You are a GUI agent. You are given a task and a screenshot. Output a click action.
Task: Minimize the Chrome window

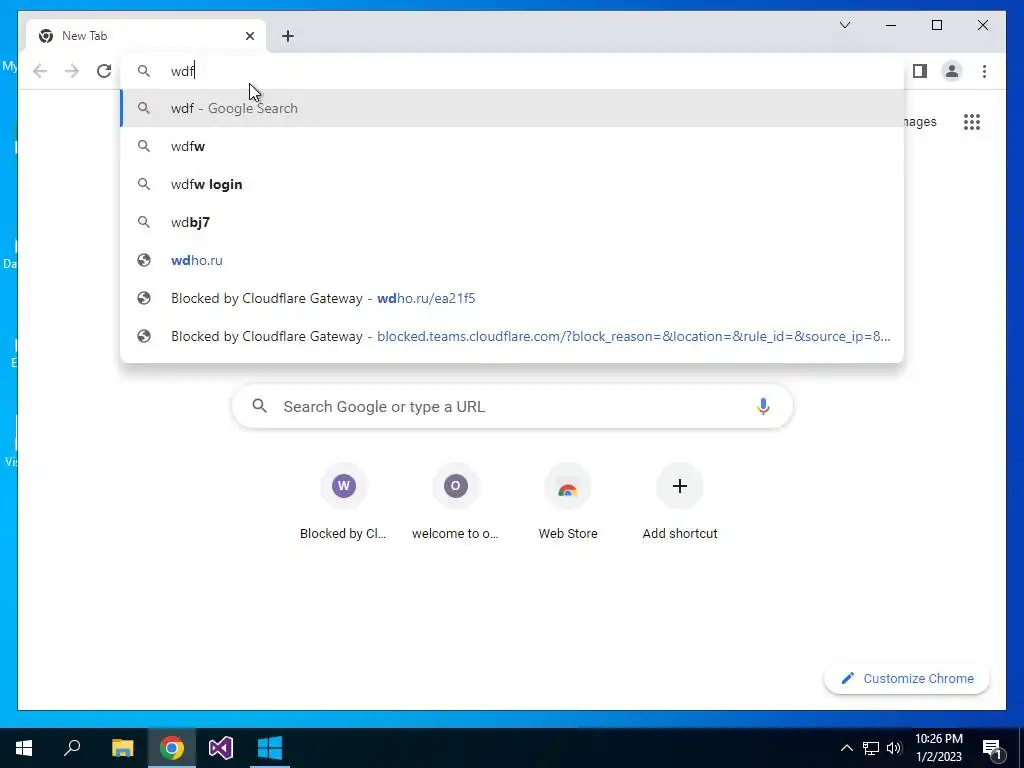pos(891,25)
